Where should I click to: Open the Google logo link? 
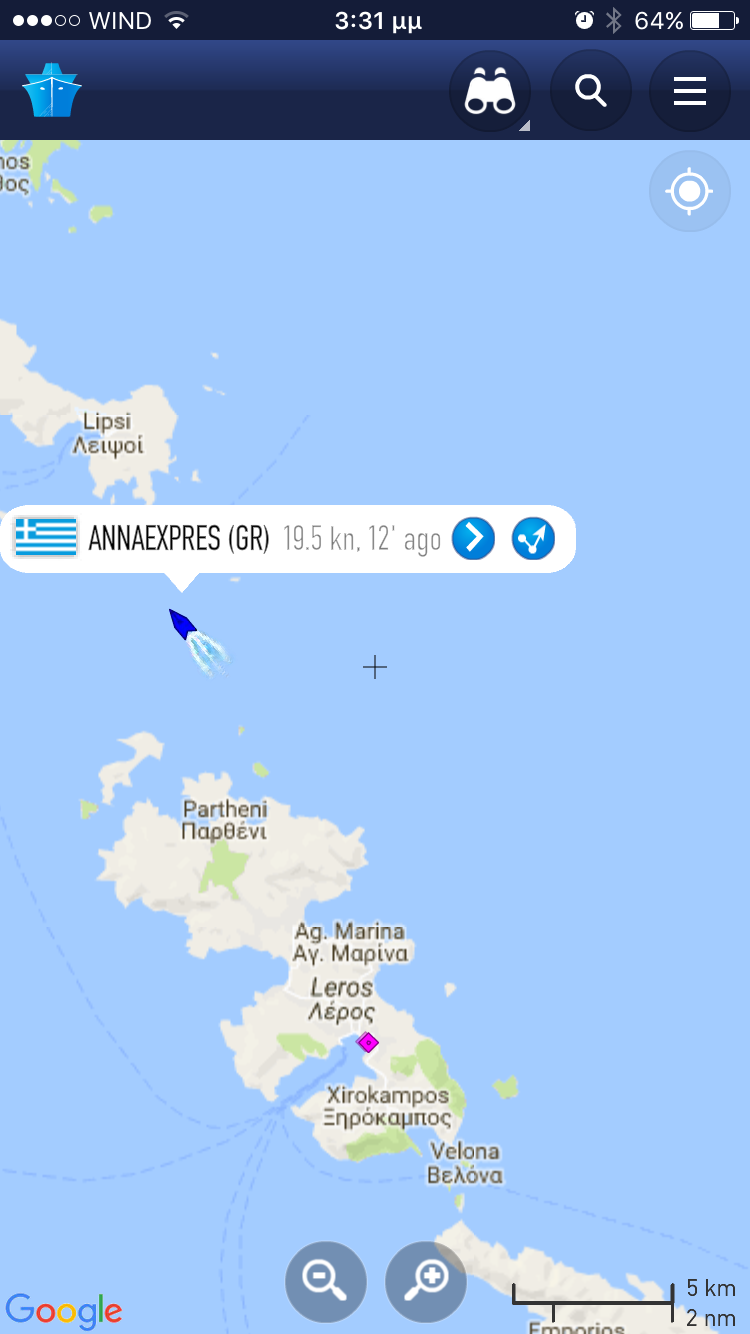click(x=64, y=1309)
